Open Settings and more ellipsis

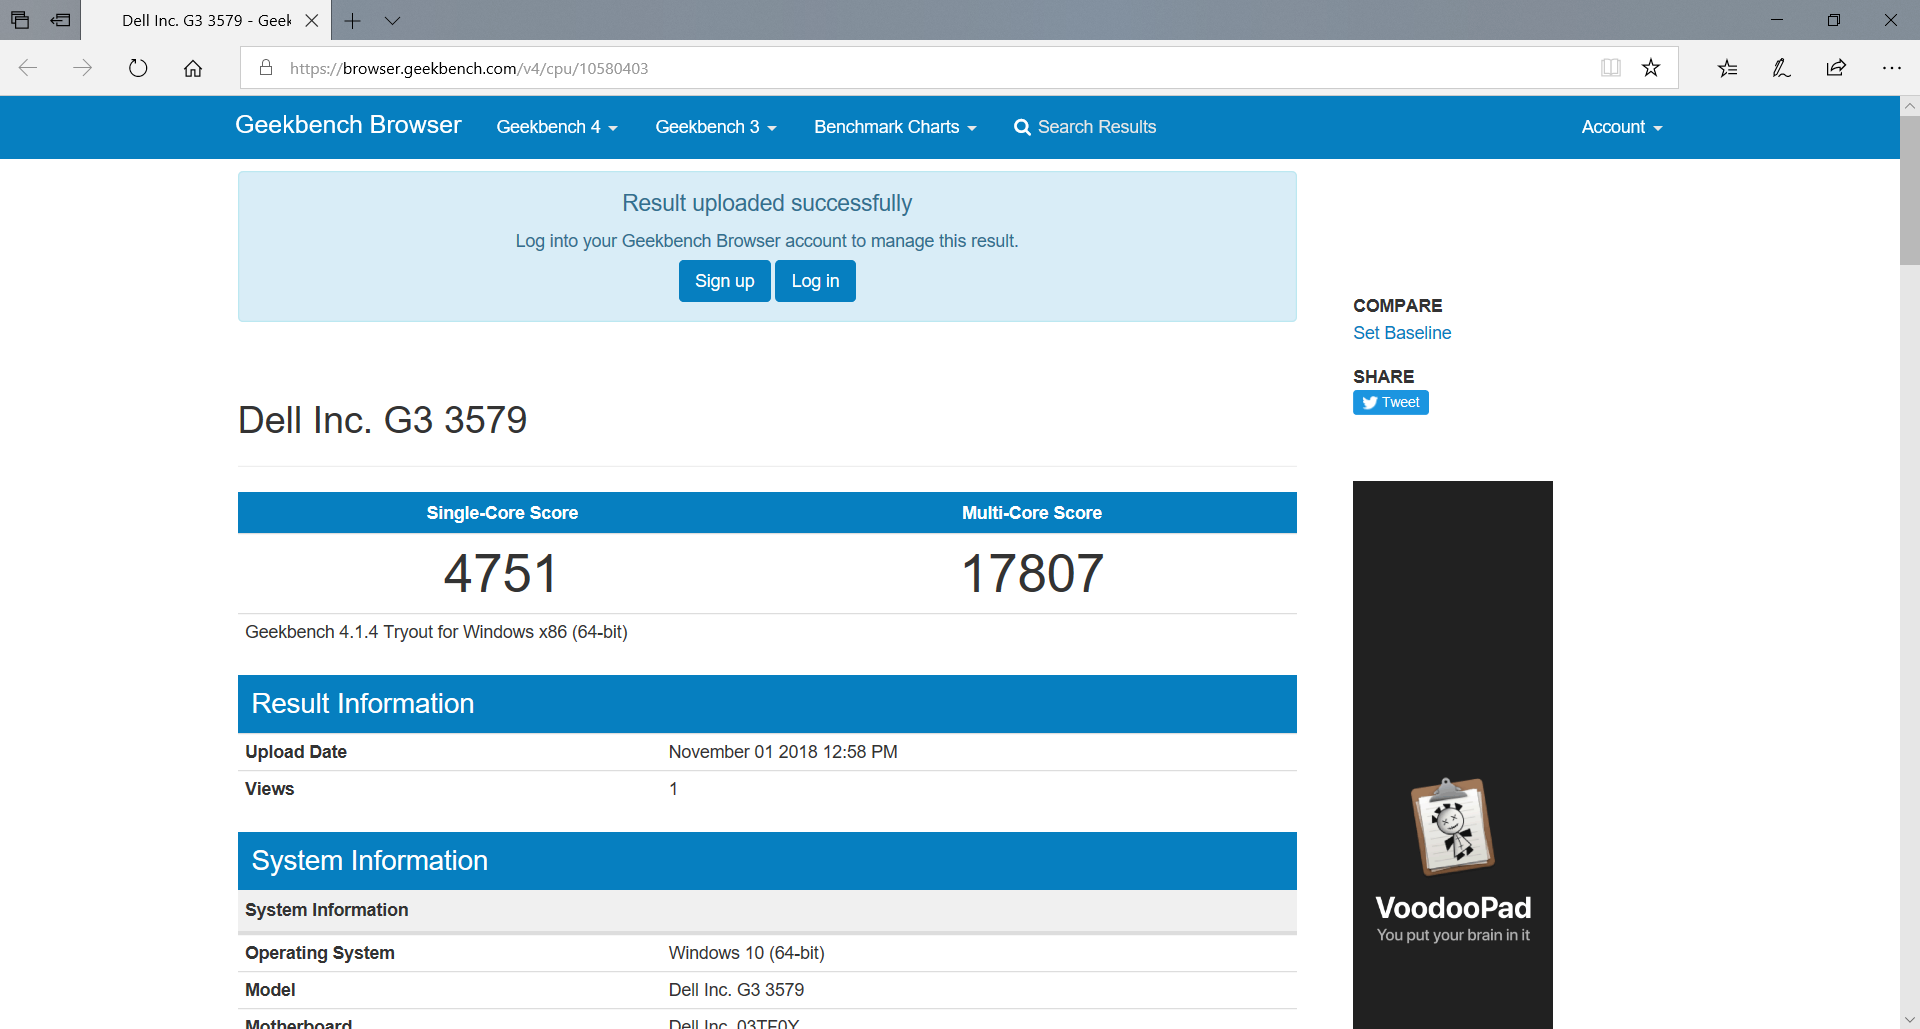[1891, 68]
